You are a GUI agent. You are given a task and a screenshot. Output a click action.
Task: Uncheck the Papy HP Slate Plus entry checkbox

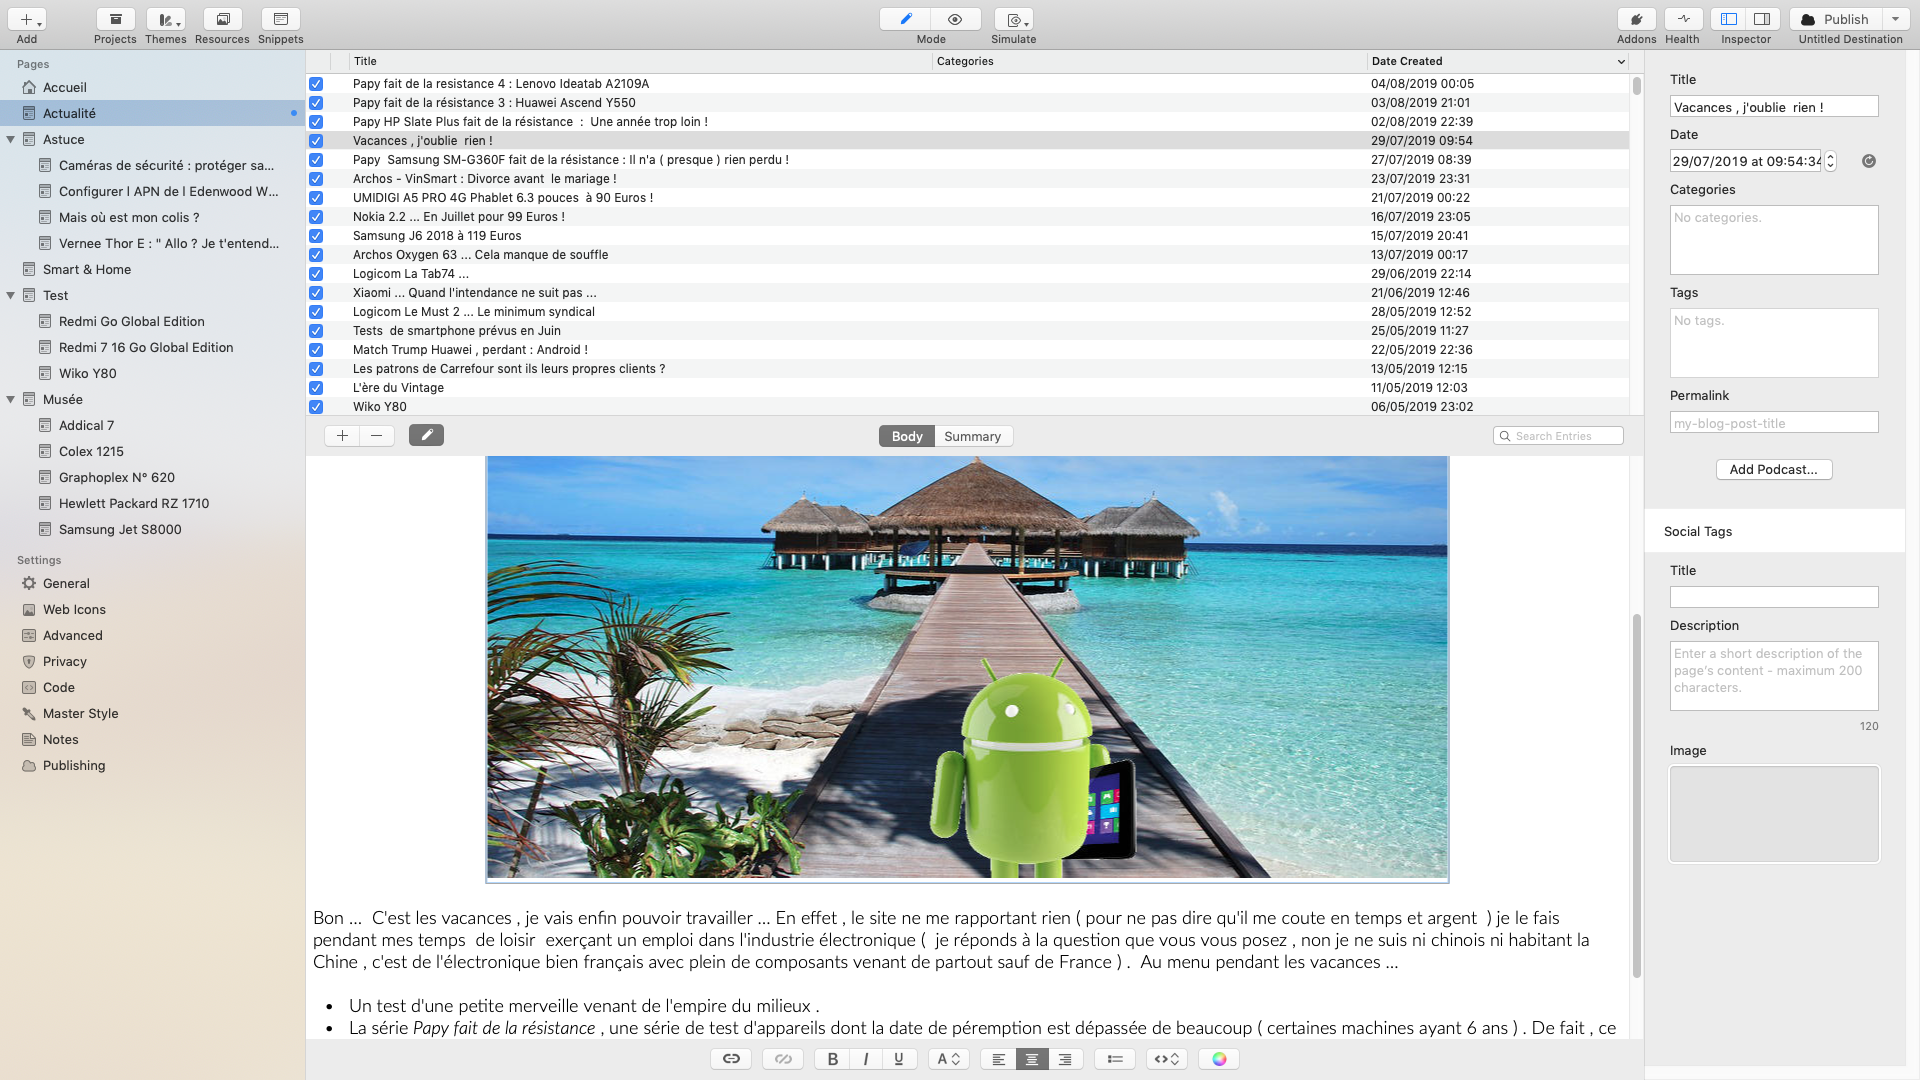pyautogui.click(x=316, y=122)
